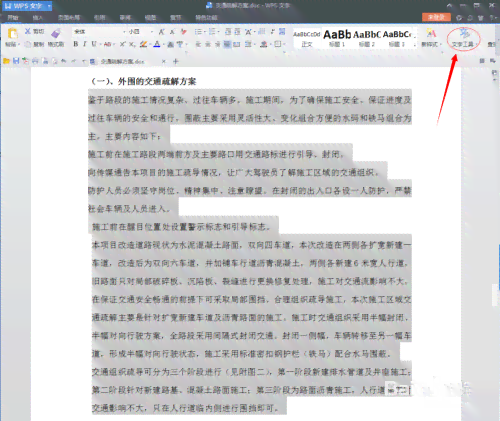Open the Text Tools (文字工具) button

(464, 38)
